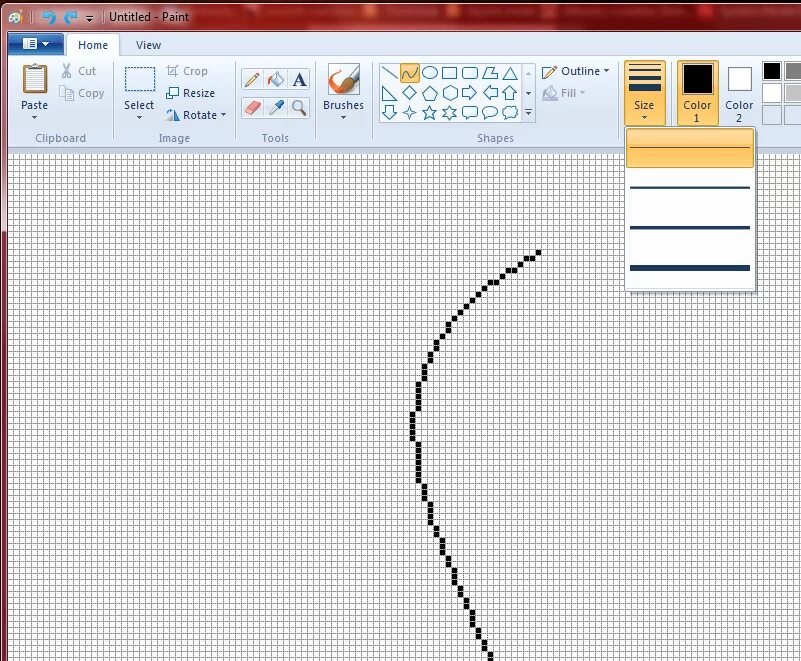Choose the thinnest line size option
The image size is (801, 661).
pos(690,148)
